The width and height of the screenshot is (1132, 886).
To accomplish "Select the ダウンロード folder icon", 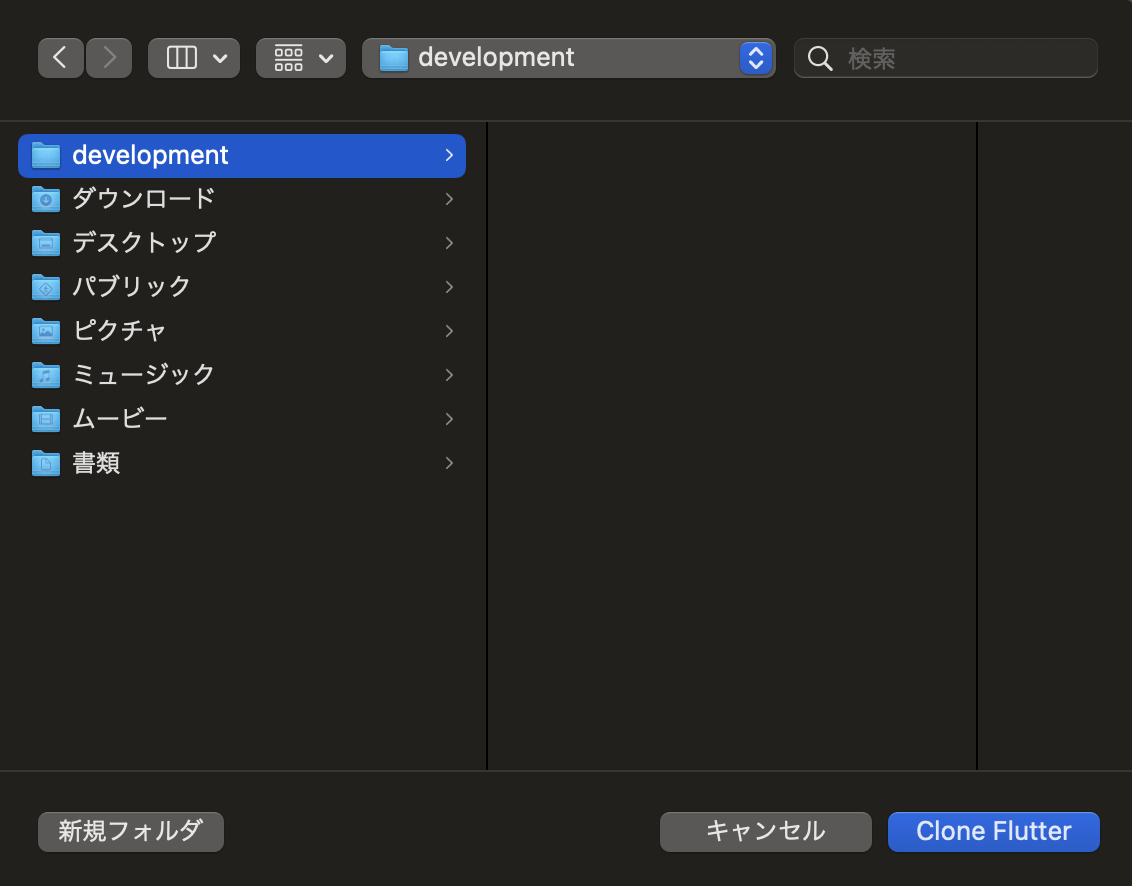I will pyautogui.click(x=46, y=199).
